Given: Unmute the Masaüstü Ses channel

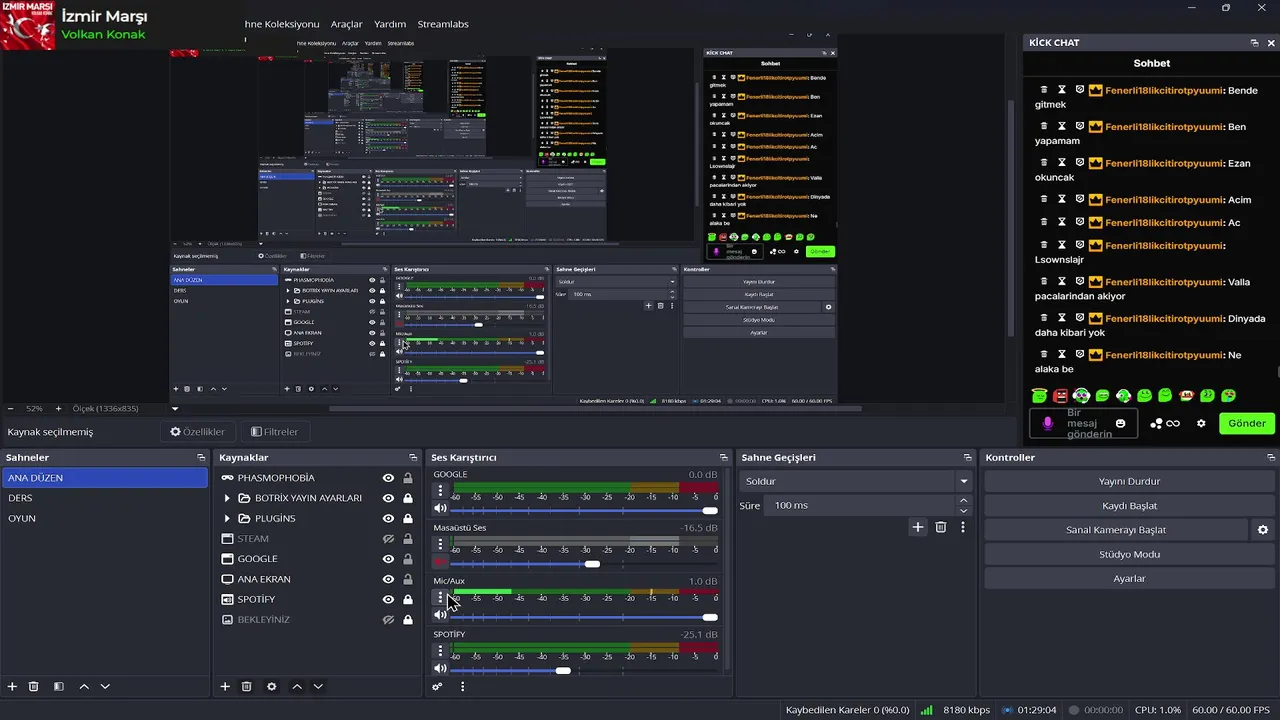Looking at the screenshot, I should [x=440, y=562].
